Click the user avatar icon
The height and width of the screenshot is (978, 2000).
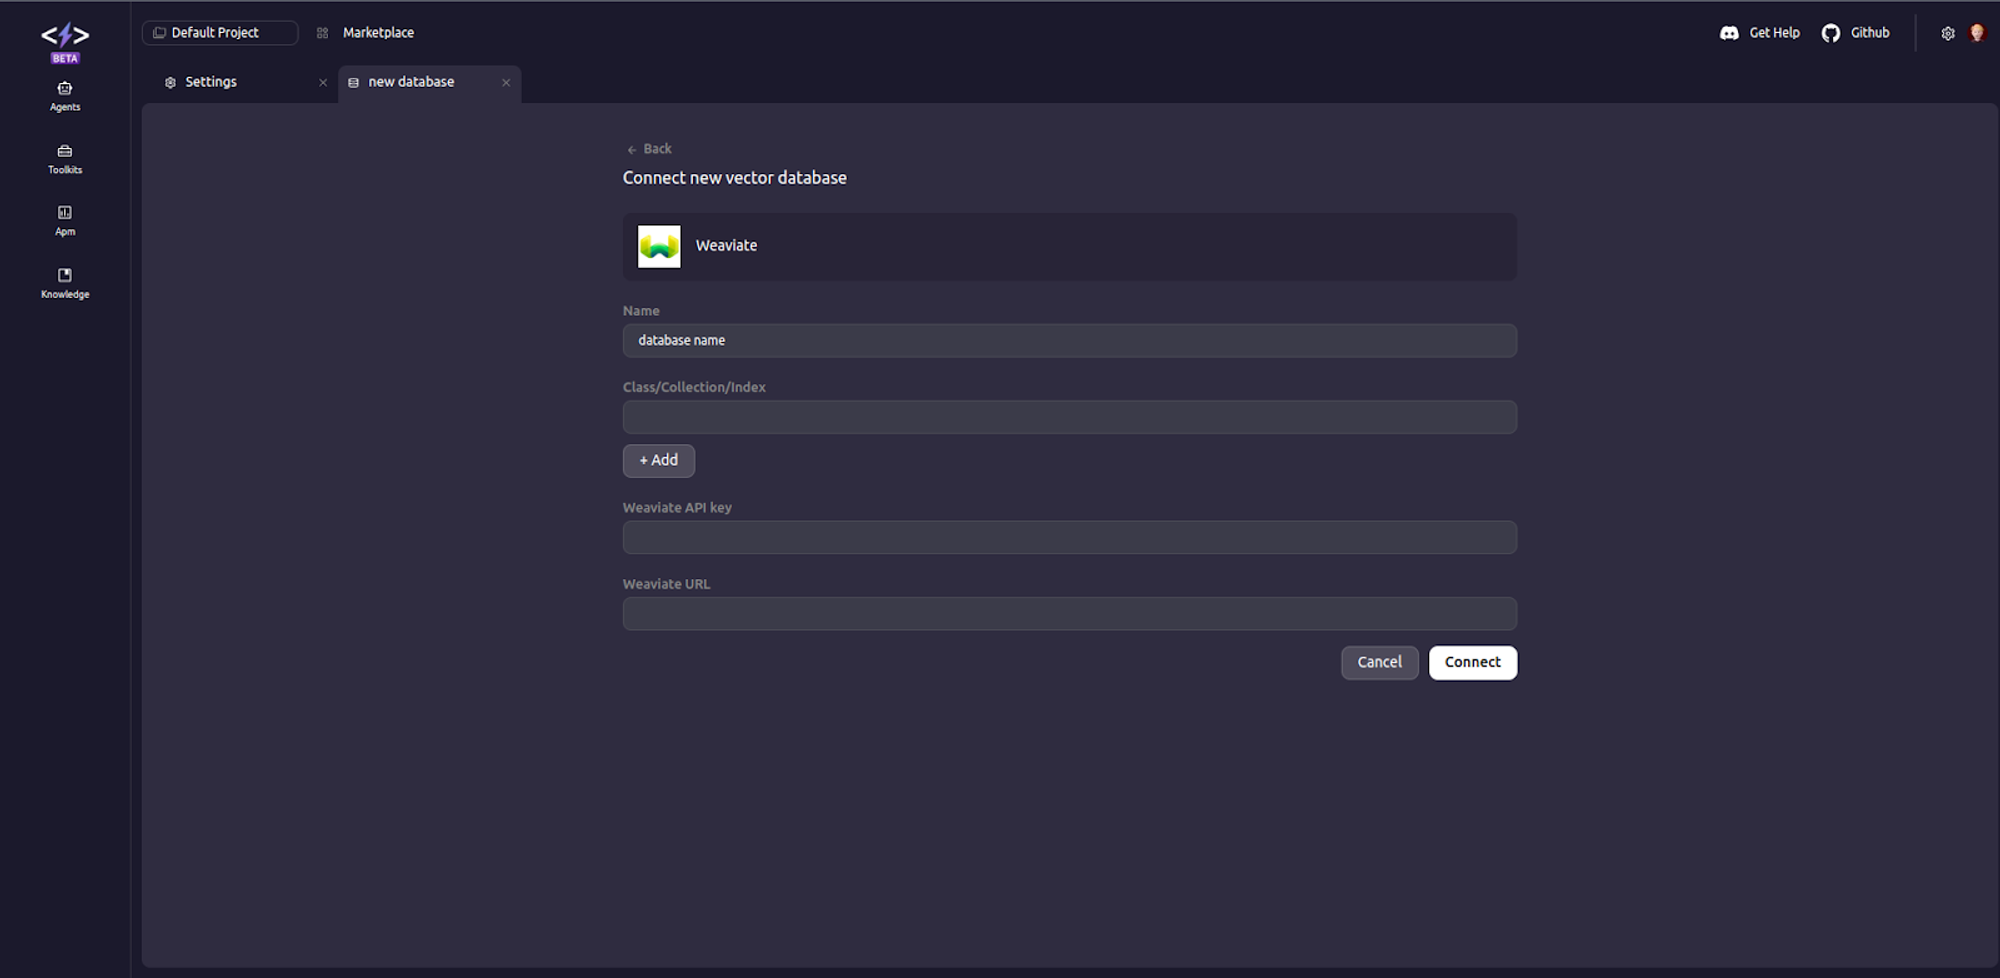tap(1977, 33)
